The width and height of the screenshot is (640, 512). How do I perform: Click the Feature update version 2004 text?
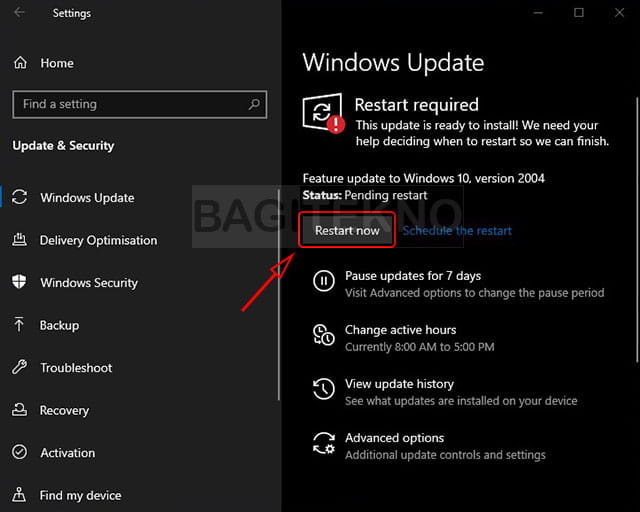424,178
